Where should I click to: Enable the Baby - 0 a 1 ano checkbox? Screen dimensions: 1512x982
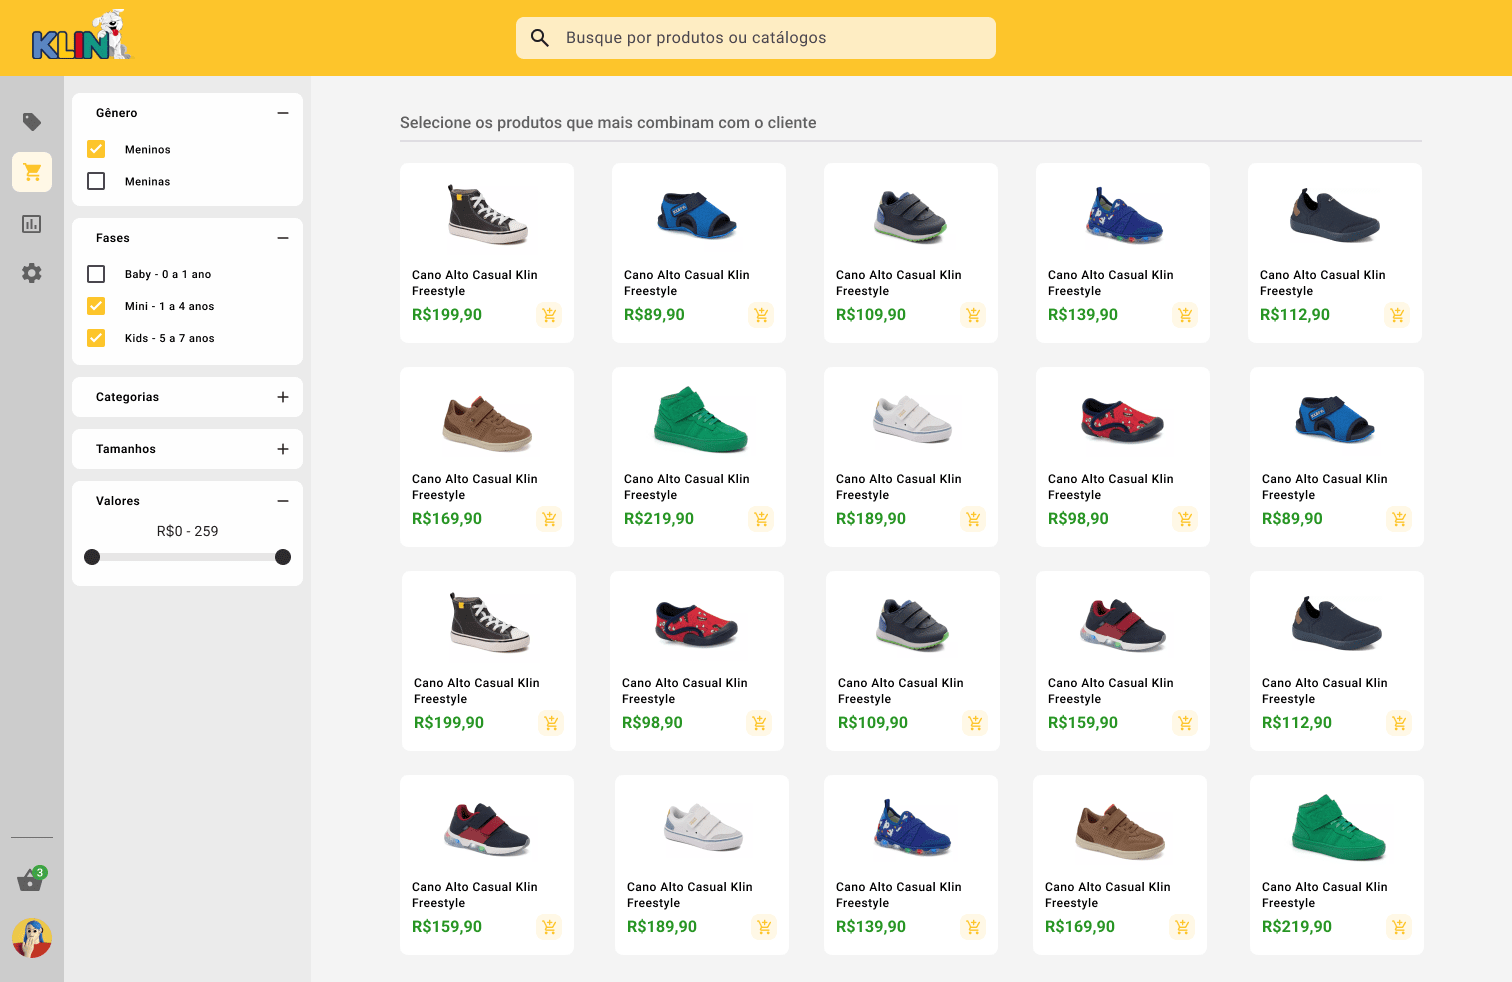click(96, 274)
